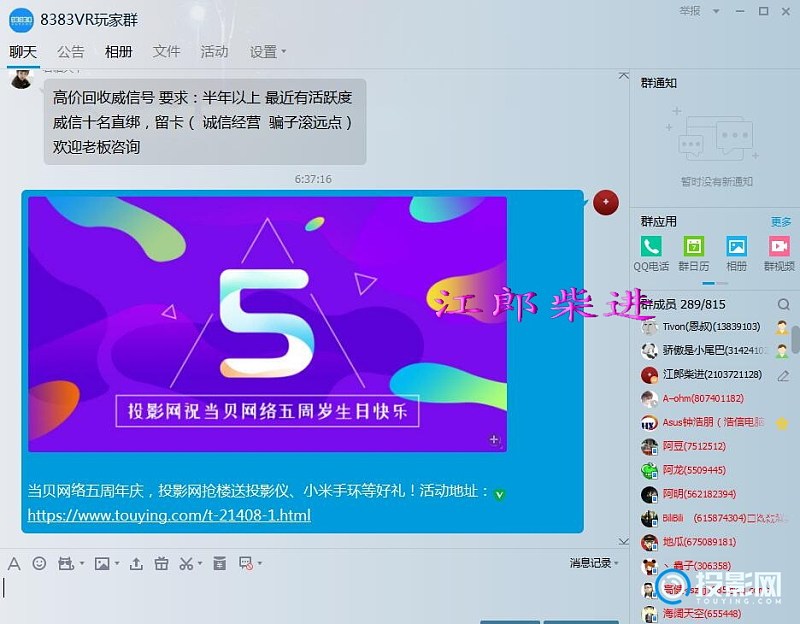This screenshot has height=624, width=800.
Task: Select member Asus钟浩朋
Action: (713, 422)
